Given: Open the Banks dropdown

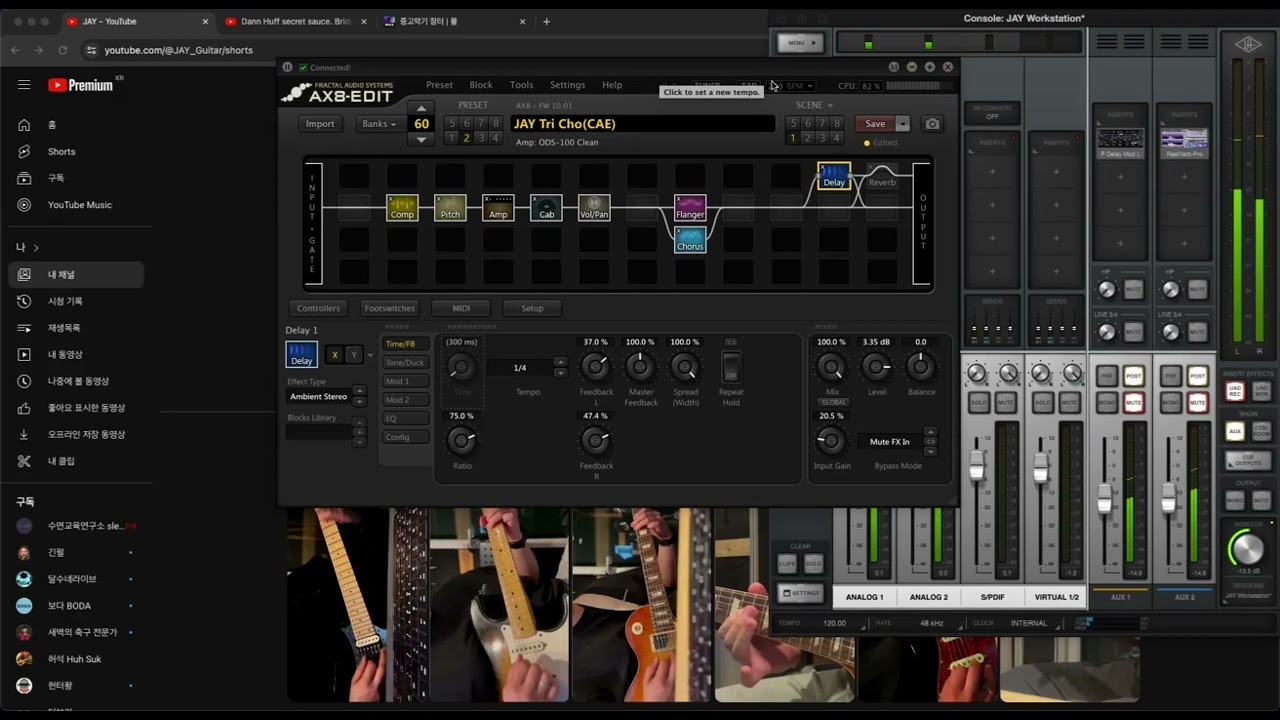Looking at the screenshot, I should coord(379,124).
